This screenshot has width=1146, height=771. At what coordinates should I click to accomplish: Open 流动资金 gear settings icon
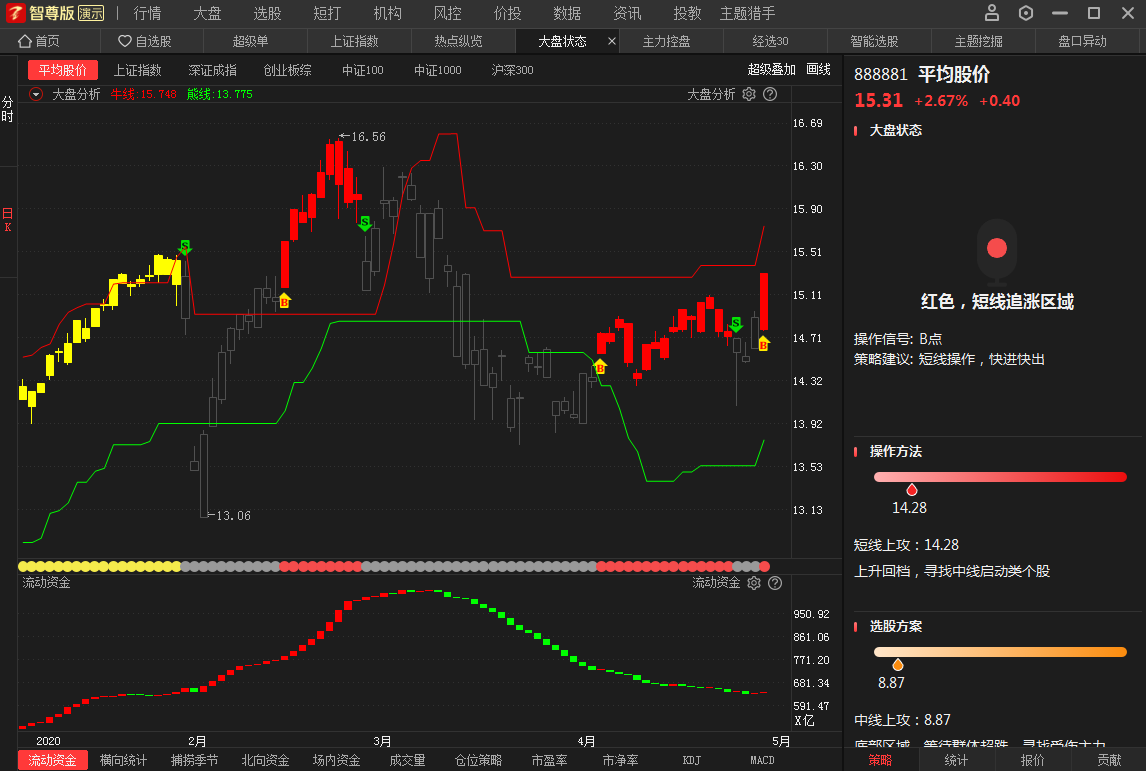pyautogui.click(x=754, y=582)
